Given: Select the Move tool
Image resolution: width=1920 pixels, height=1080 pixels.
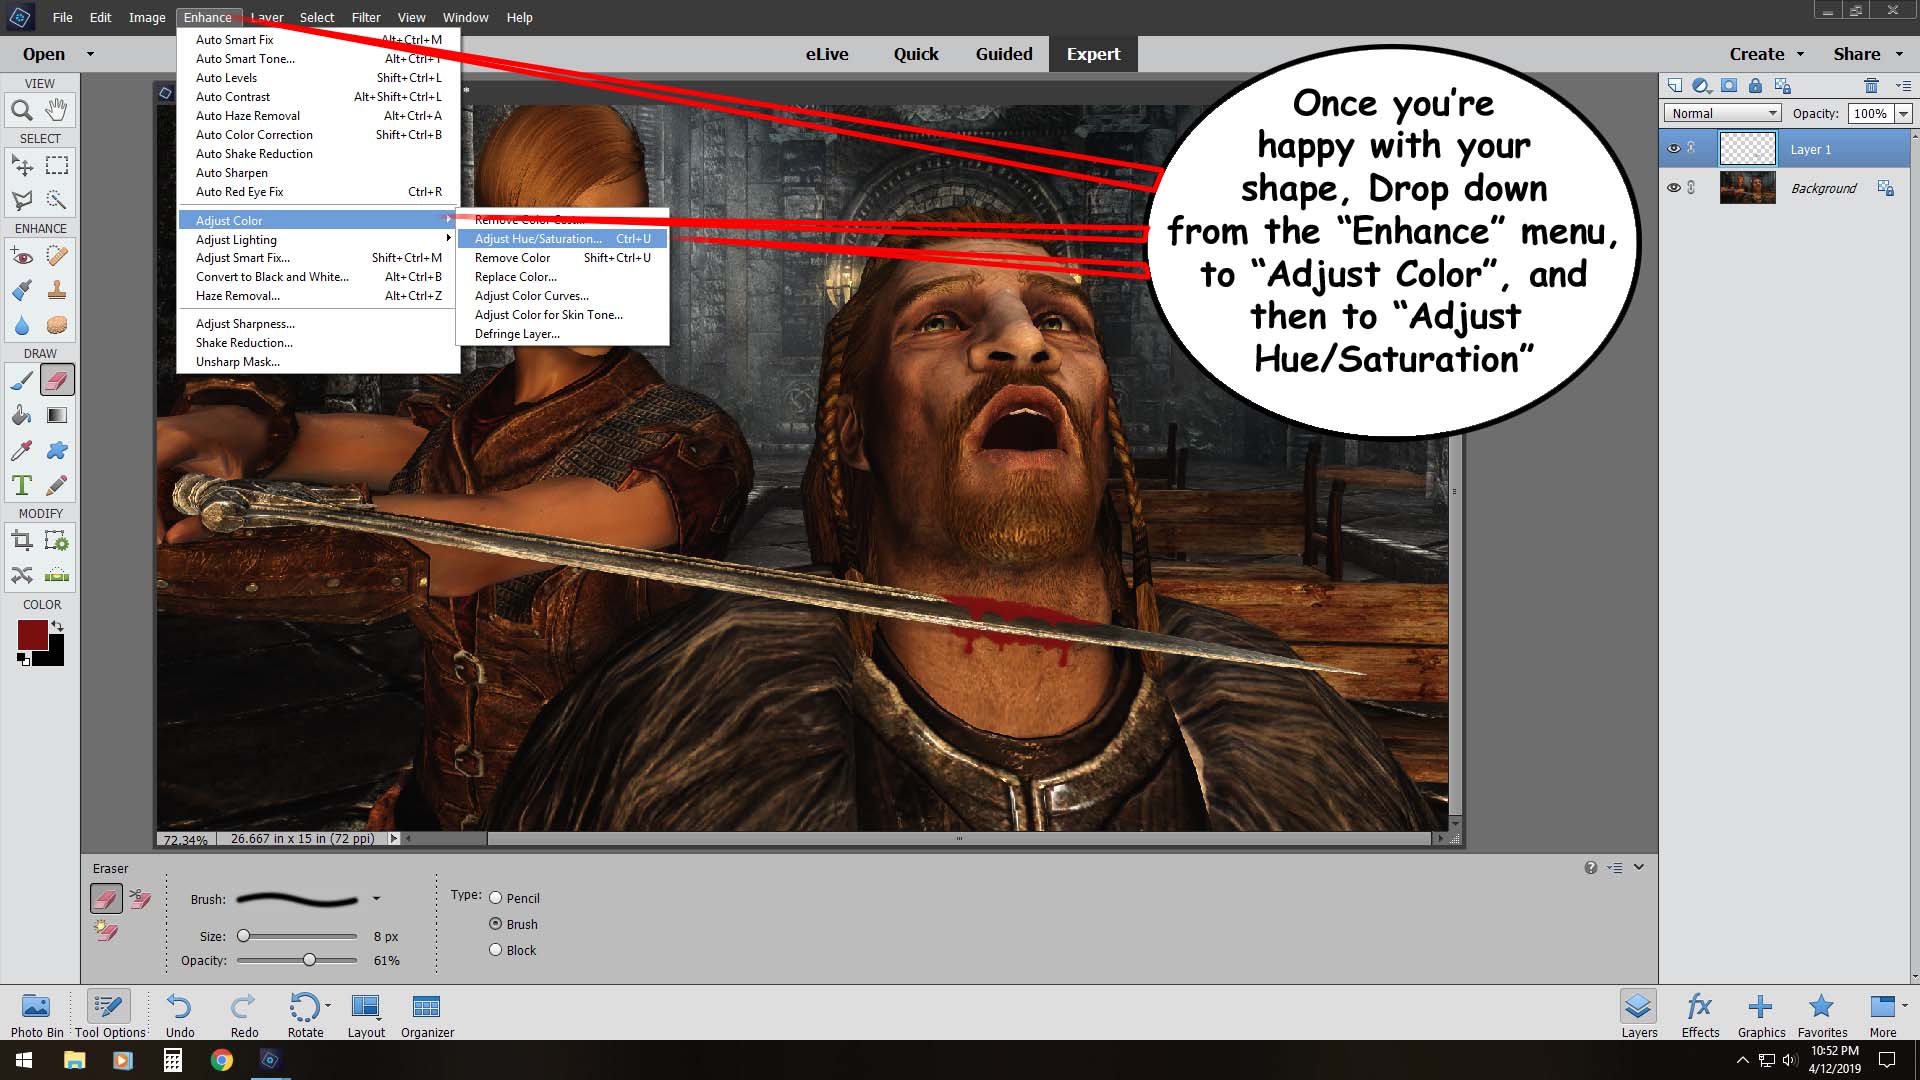Looking at the screenshot, I should click(22, 165).
